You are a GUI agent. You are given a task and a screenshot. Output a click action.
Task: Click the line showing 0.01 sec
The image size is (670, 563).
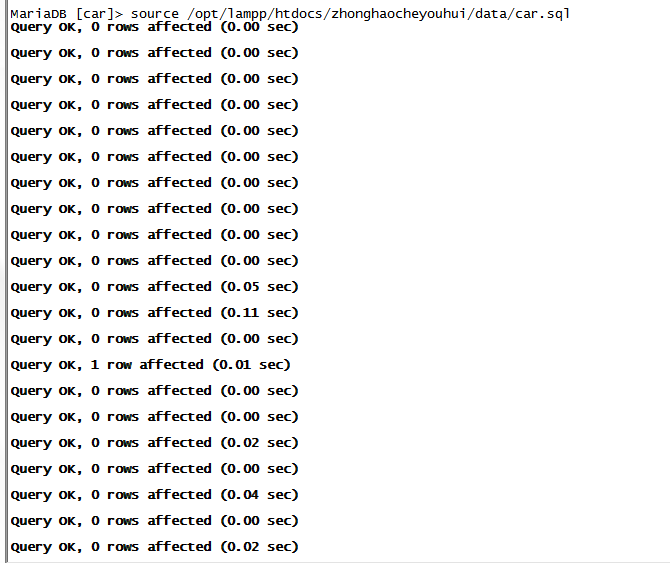[150, 365]
